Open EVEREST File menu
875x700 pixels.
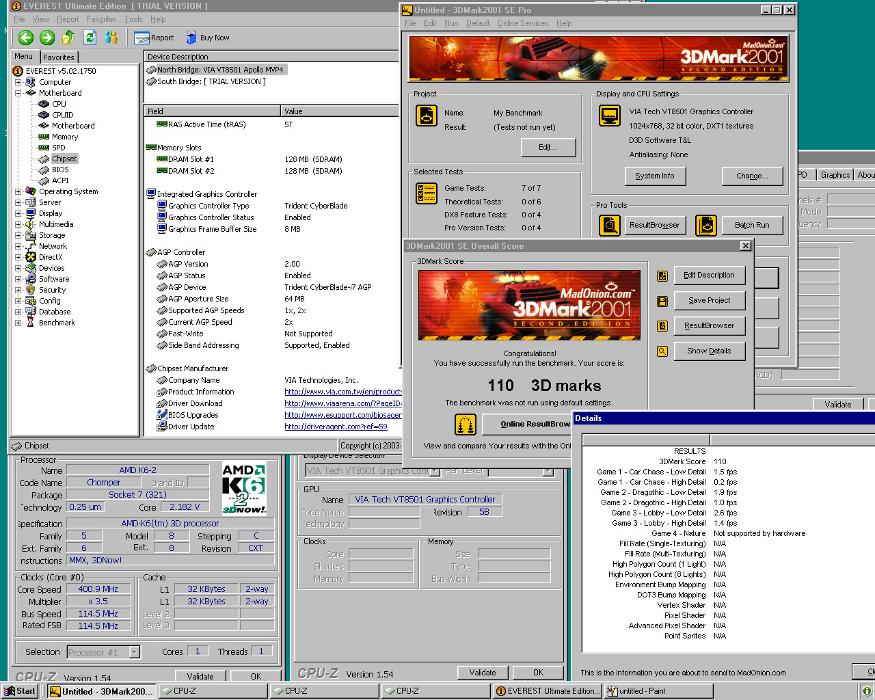(19, 19)
